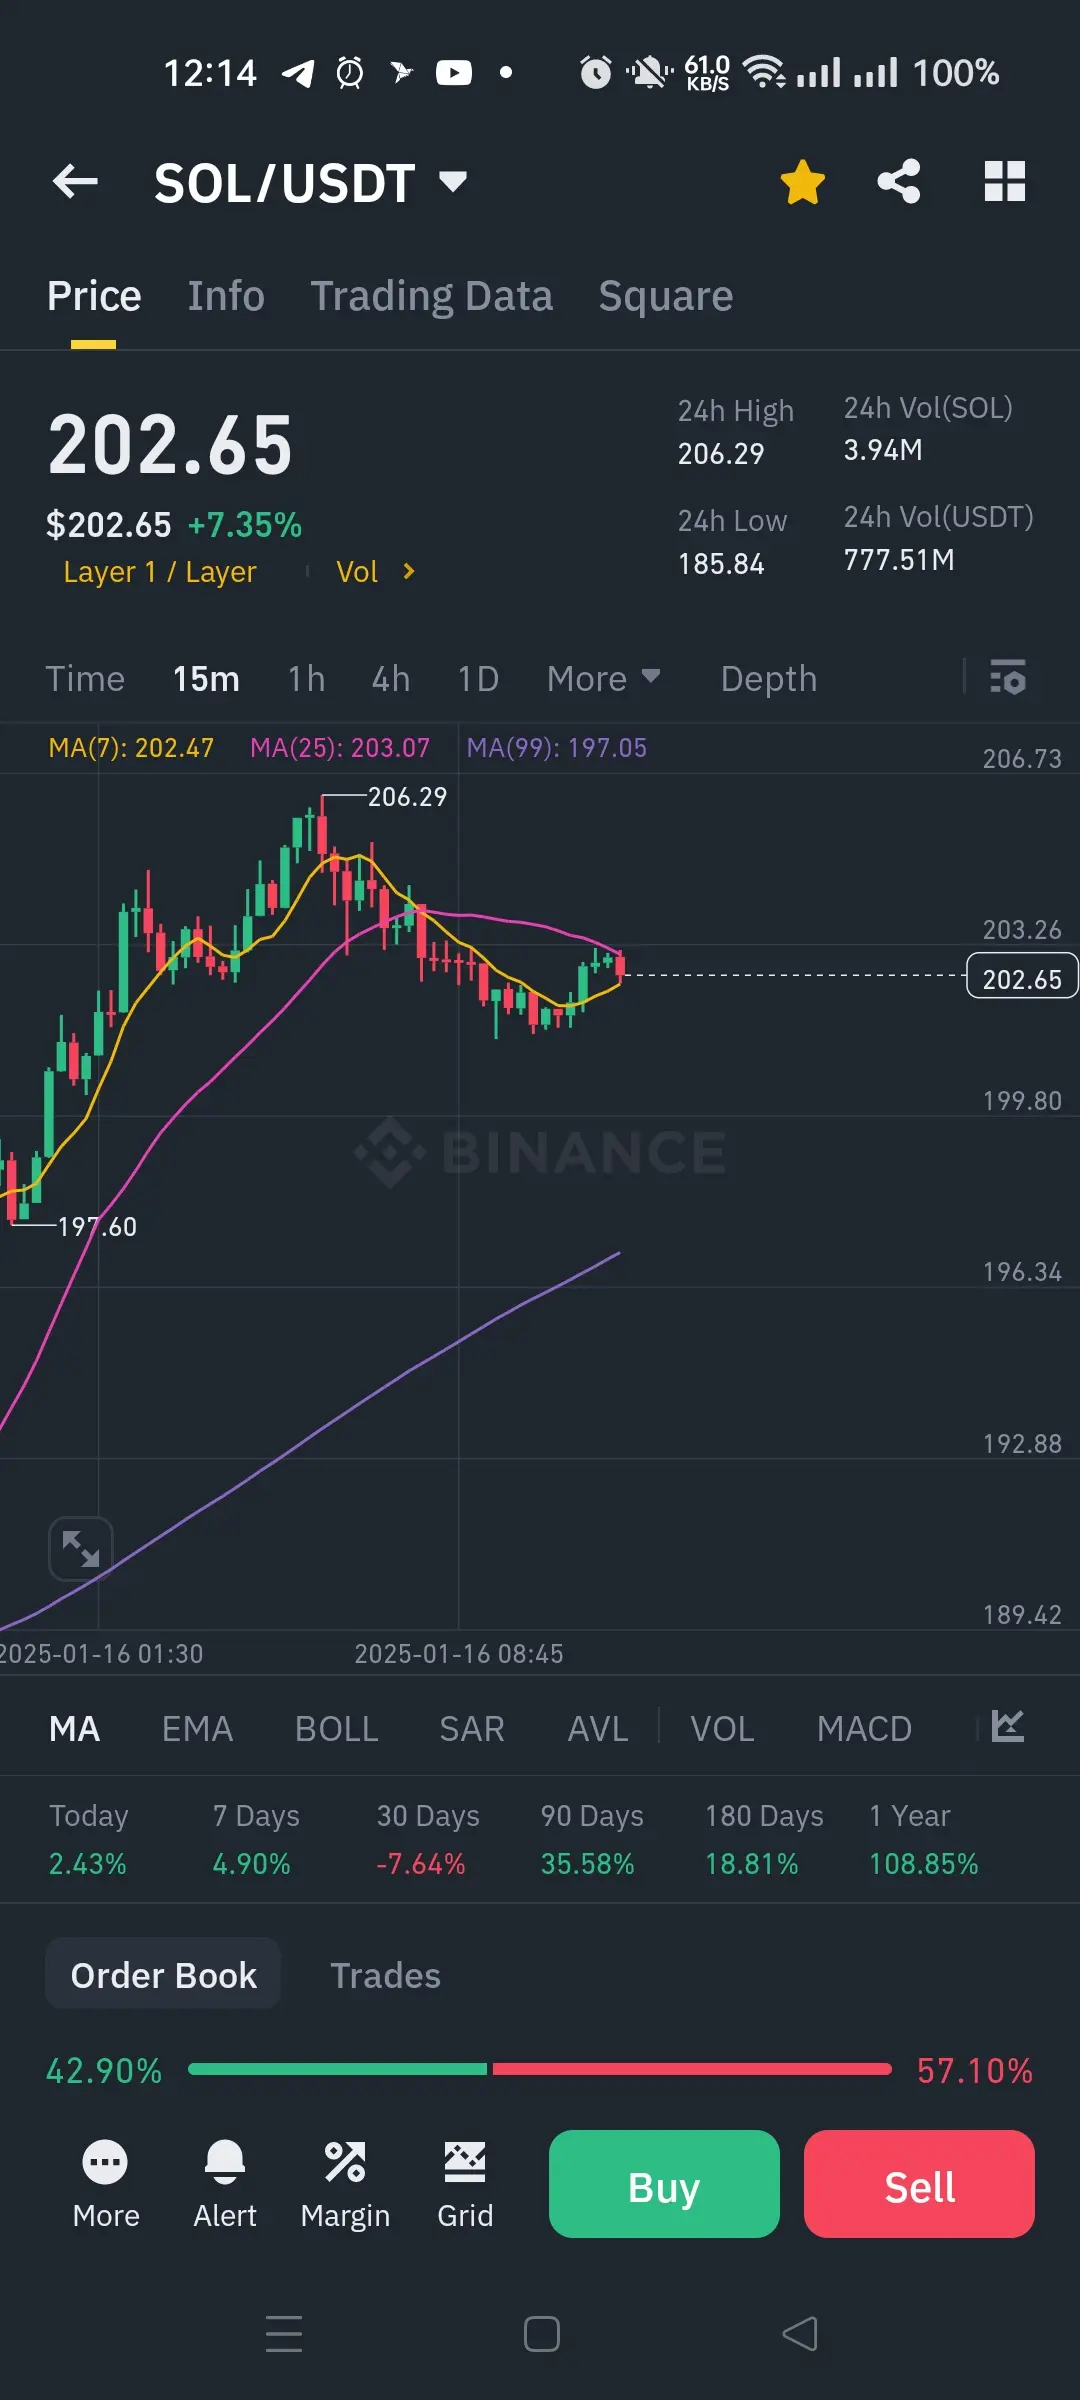1080x2400 pixels.
Task: Select the 1D chart interval
Action: (478, 679)
